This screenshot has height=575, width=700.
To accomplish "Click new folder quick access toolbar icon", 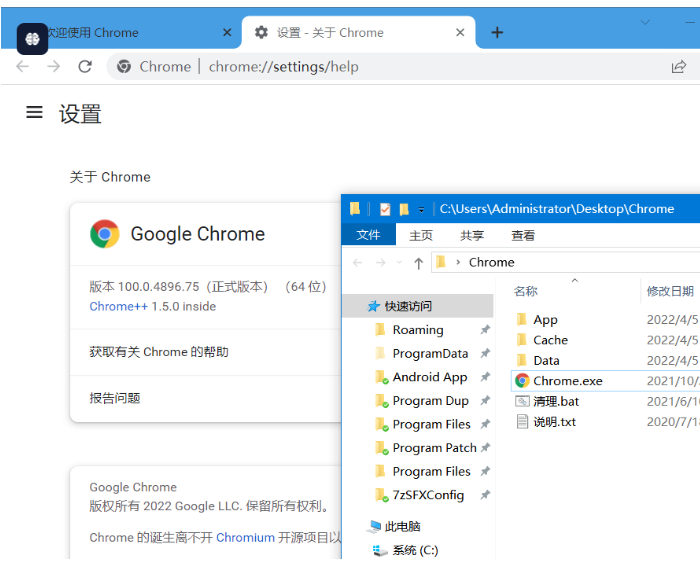I will [404, 209].
